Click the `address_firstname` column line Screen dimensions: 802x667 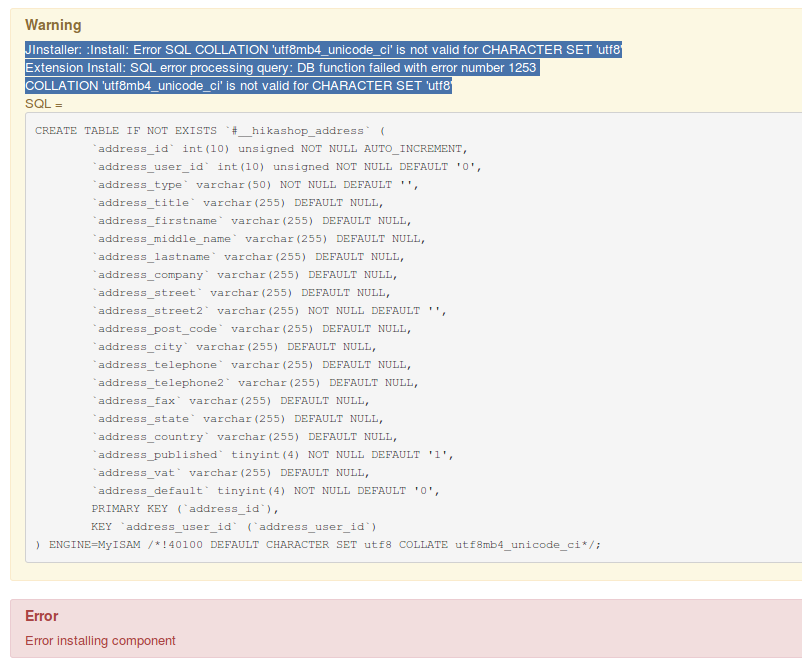pos(252,220)
